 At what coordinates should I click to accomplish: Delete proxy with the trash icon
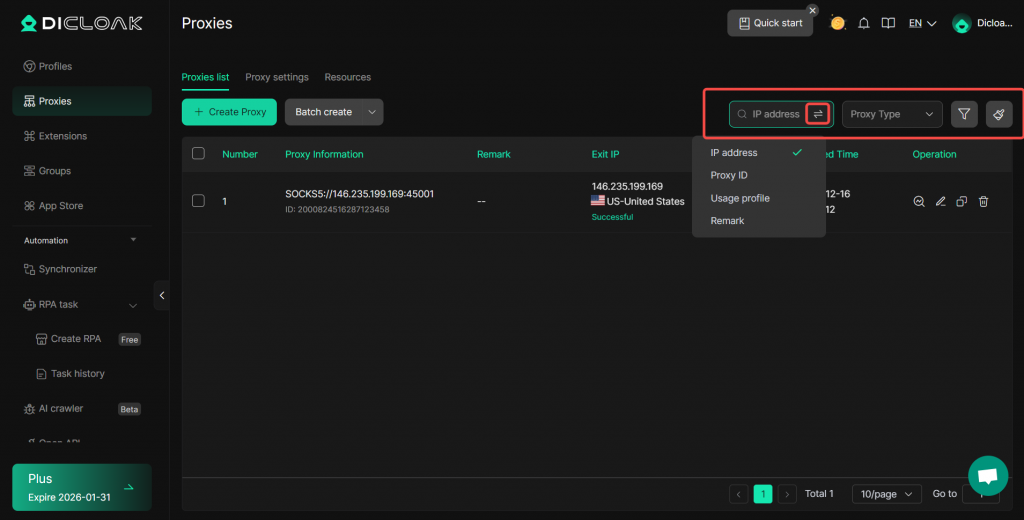(x=983, y=201)
